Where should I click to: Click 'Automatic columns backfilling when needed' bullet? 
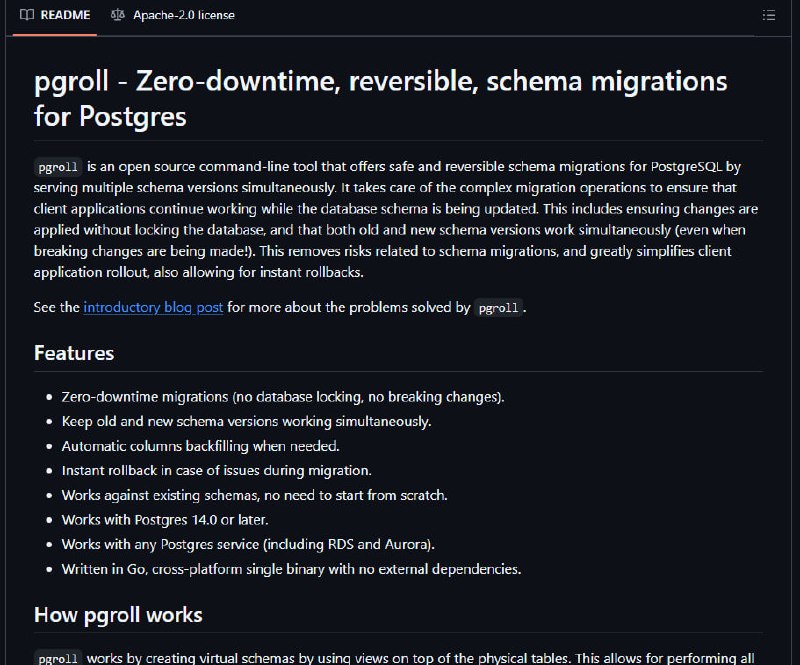click(x=201, y=446)
